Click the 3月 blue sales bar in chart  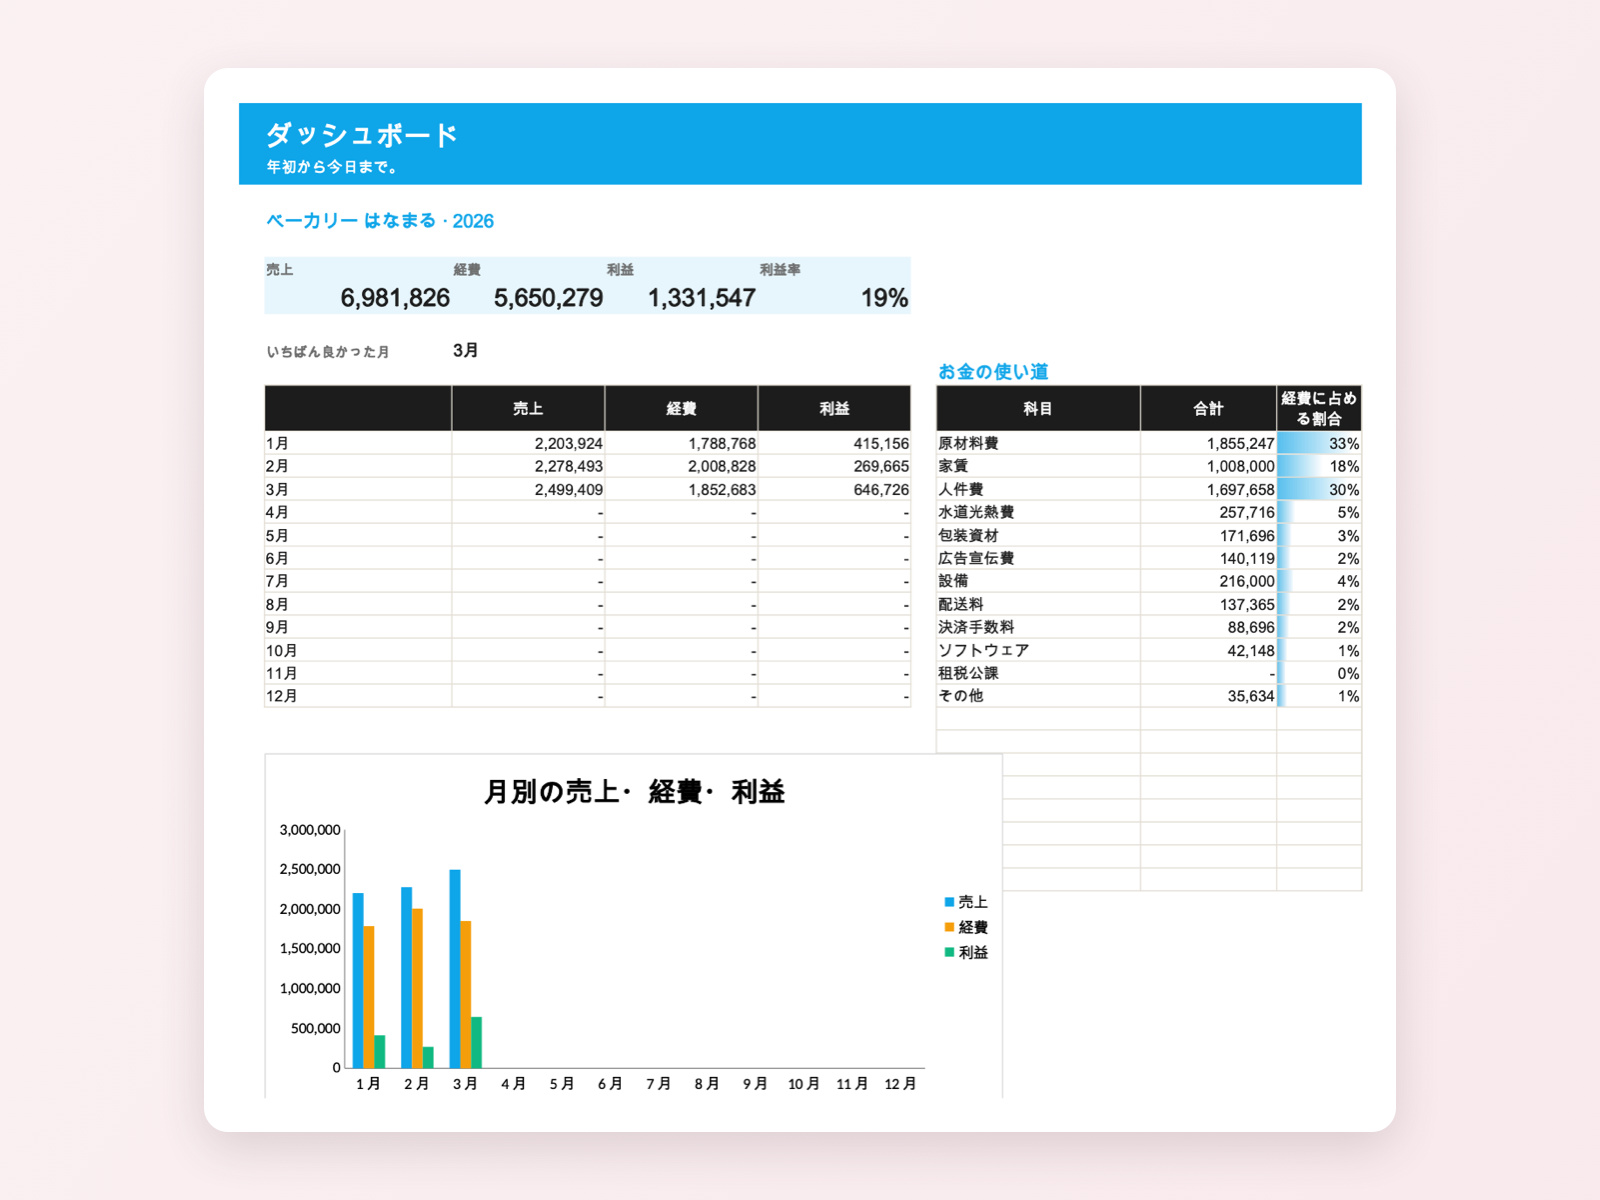click(x=455, y=969)
